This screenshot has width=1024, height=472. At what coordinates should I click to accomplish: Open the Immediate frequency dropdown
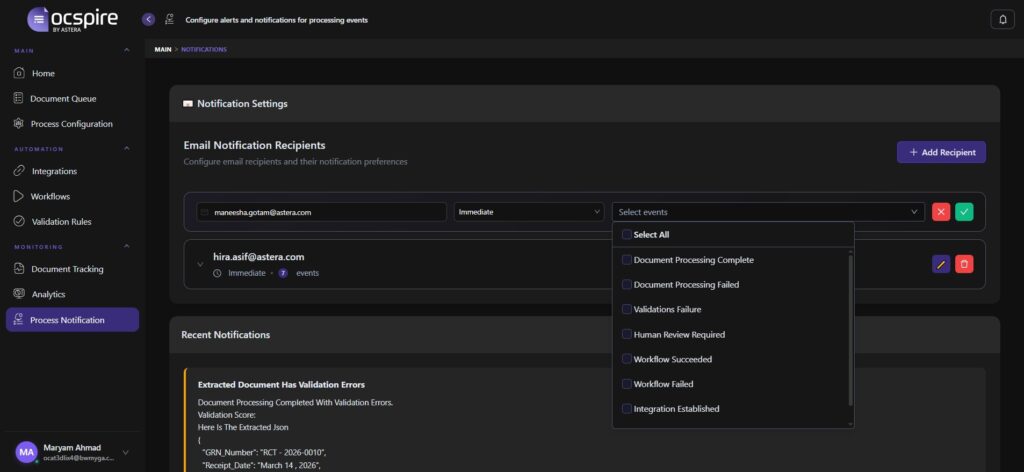(529, 212)
